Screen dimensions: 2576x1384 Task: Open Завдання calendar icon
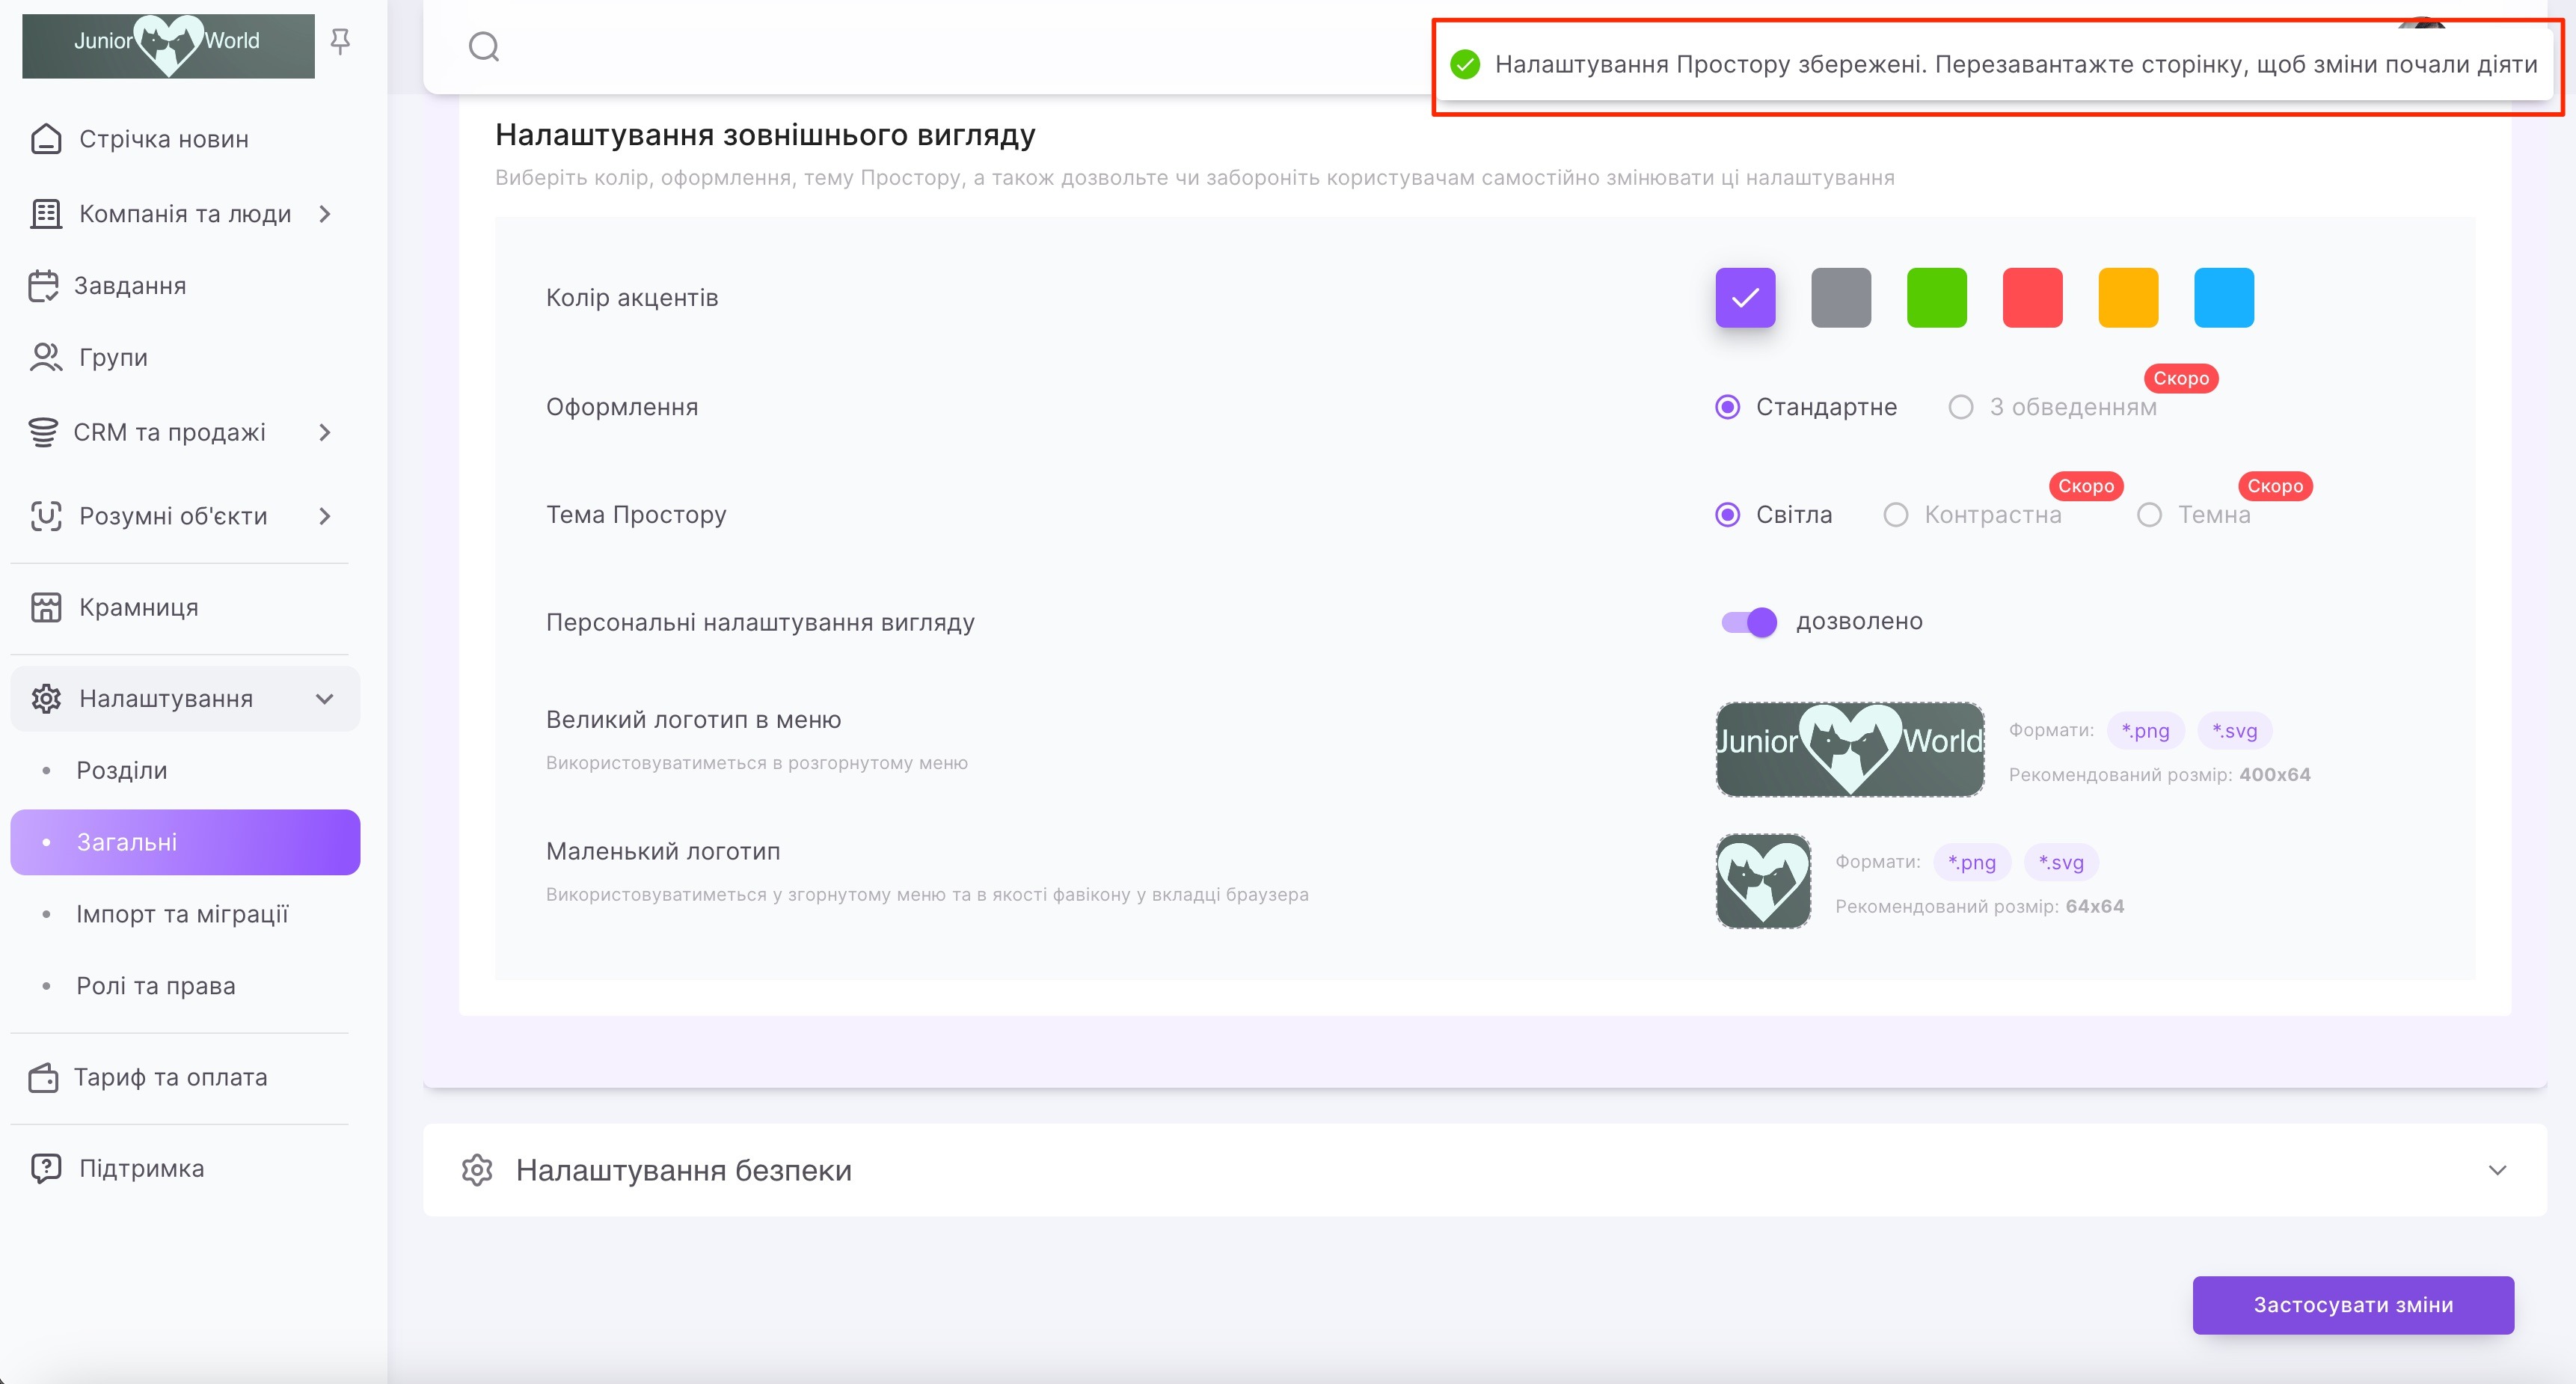pos(43,286)
